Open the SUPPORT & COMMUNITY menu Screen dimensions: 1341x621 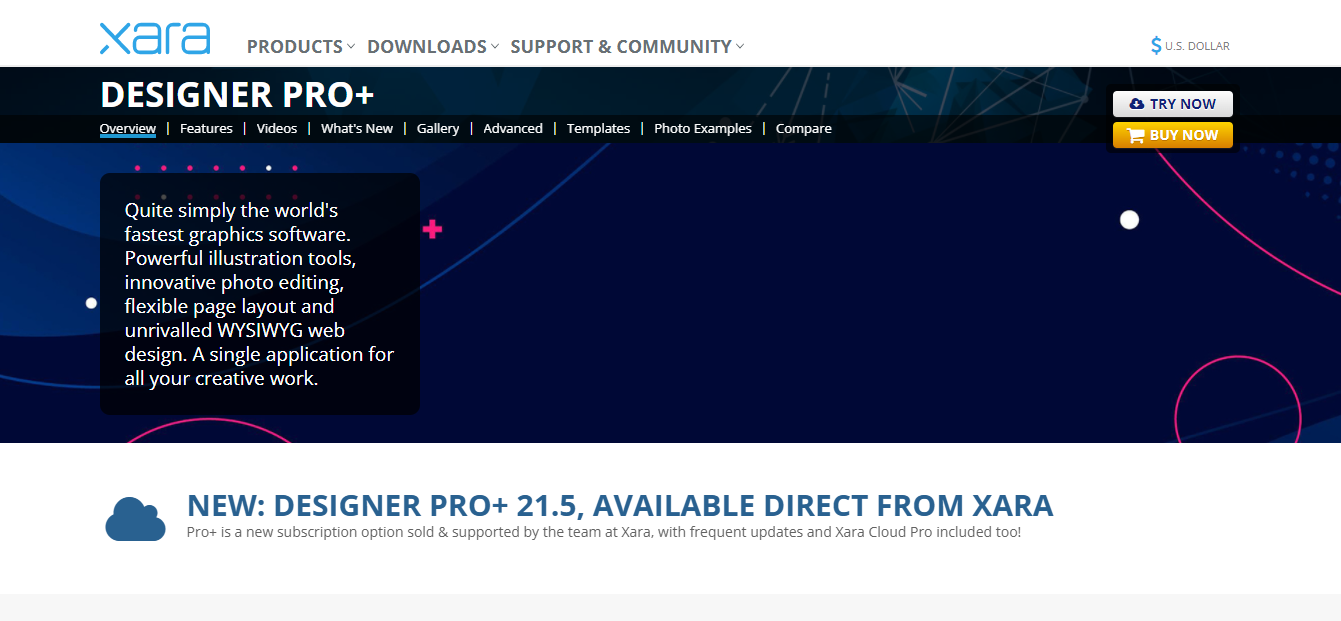[x=627, y=46]
